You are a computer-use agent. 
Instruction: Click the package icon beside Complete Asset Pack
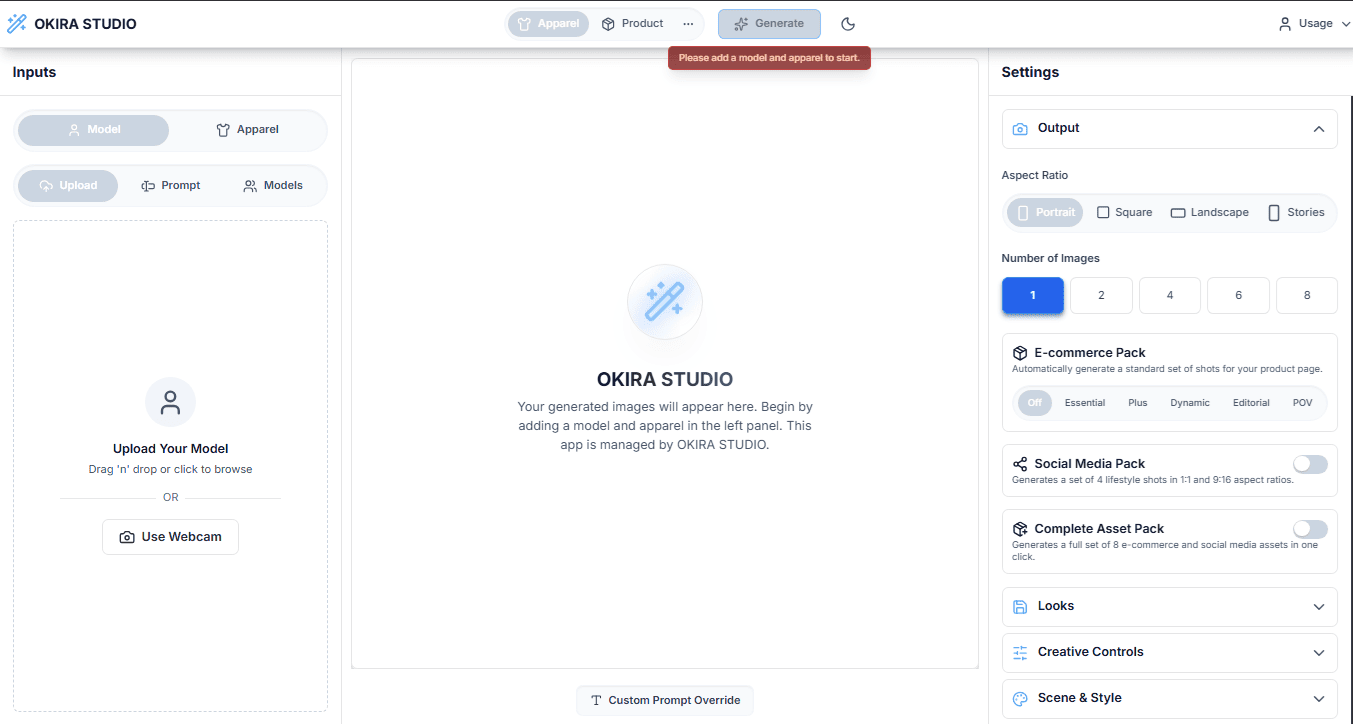[1020, 529]
